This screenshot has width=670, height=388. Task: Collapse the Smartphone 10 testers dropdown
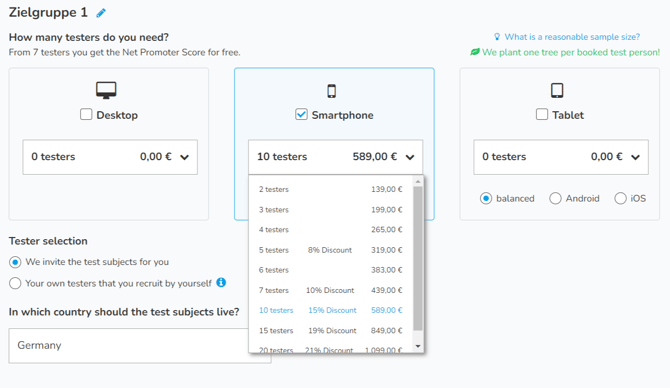[335, 157]
